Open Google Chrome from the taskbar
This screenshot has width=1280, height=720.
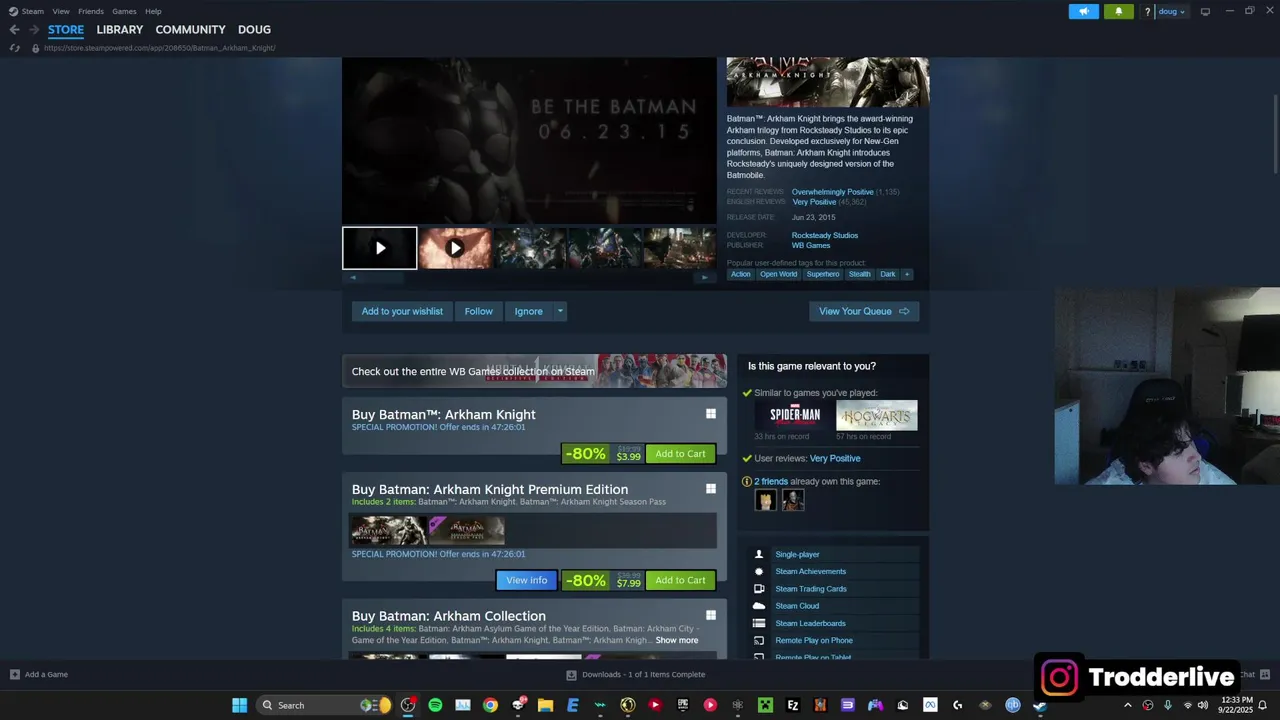[x=490, y=705]
